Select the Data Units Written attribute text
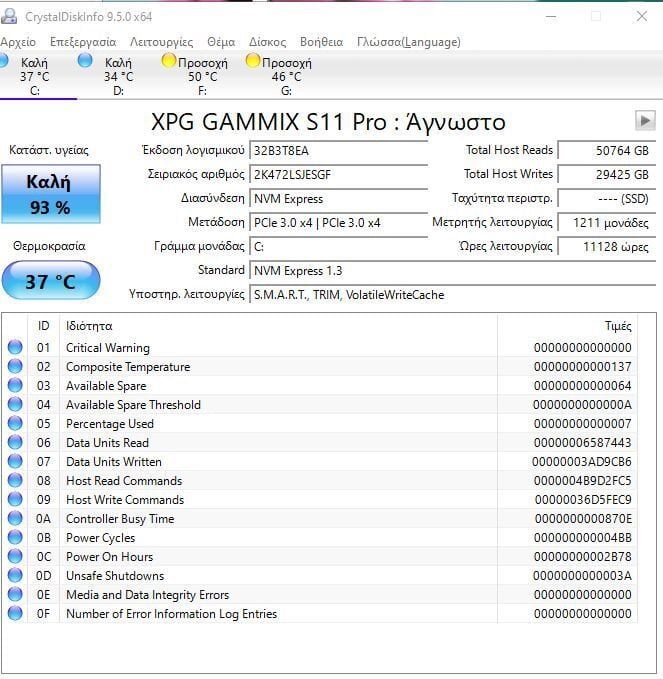The height and width of the screenshot is (679, 663). [114, 462]
